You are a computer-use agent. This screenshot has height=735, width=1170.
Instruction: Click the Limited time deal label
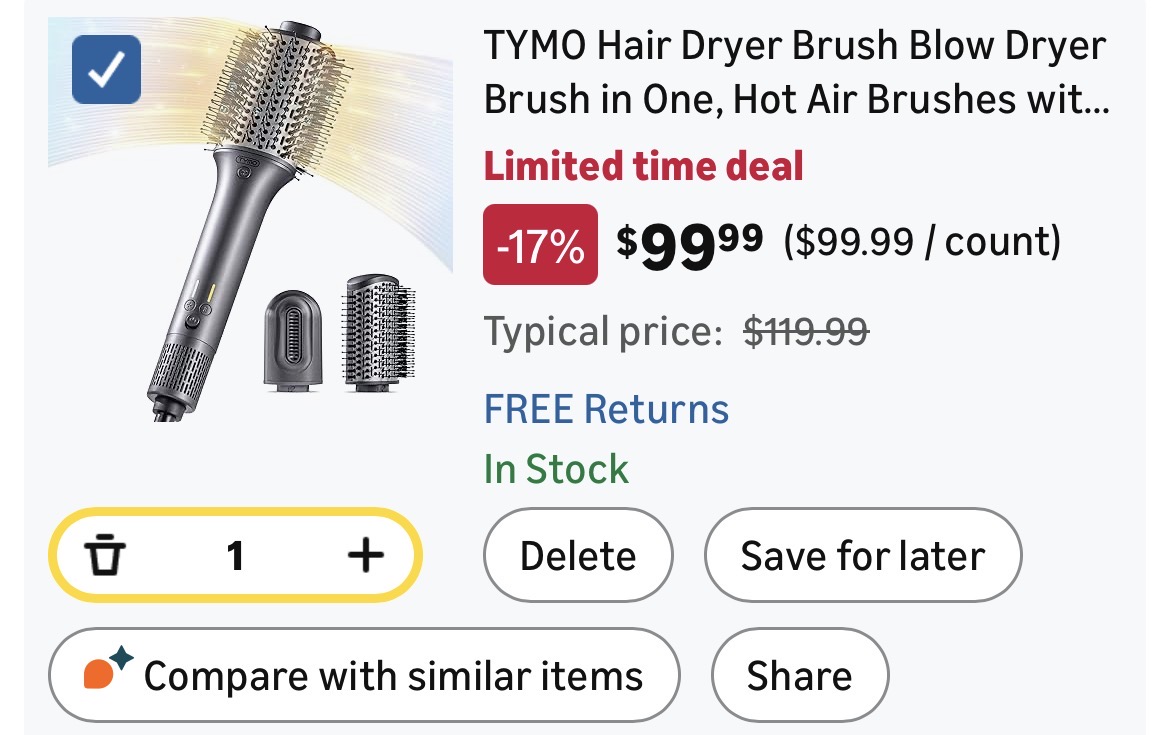pyautogui.click(x=643, y=166)
